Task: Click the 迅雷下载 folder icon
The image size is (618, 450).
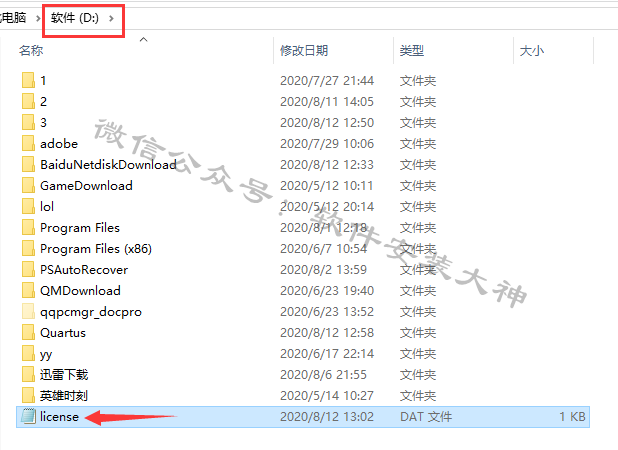Action: (x=28, y=374)
